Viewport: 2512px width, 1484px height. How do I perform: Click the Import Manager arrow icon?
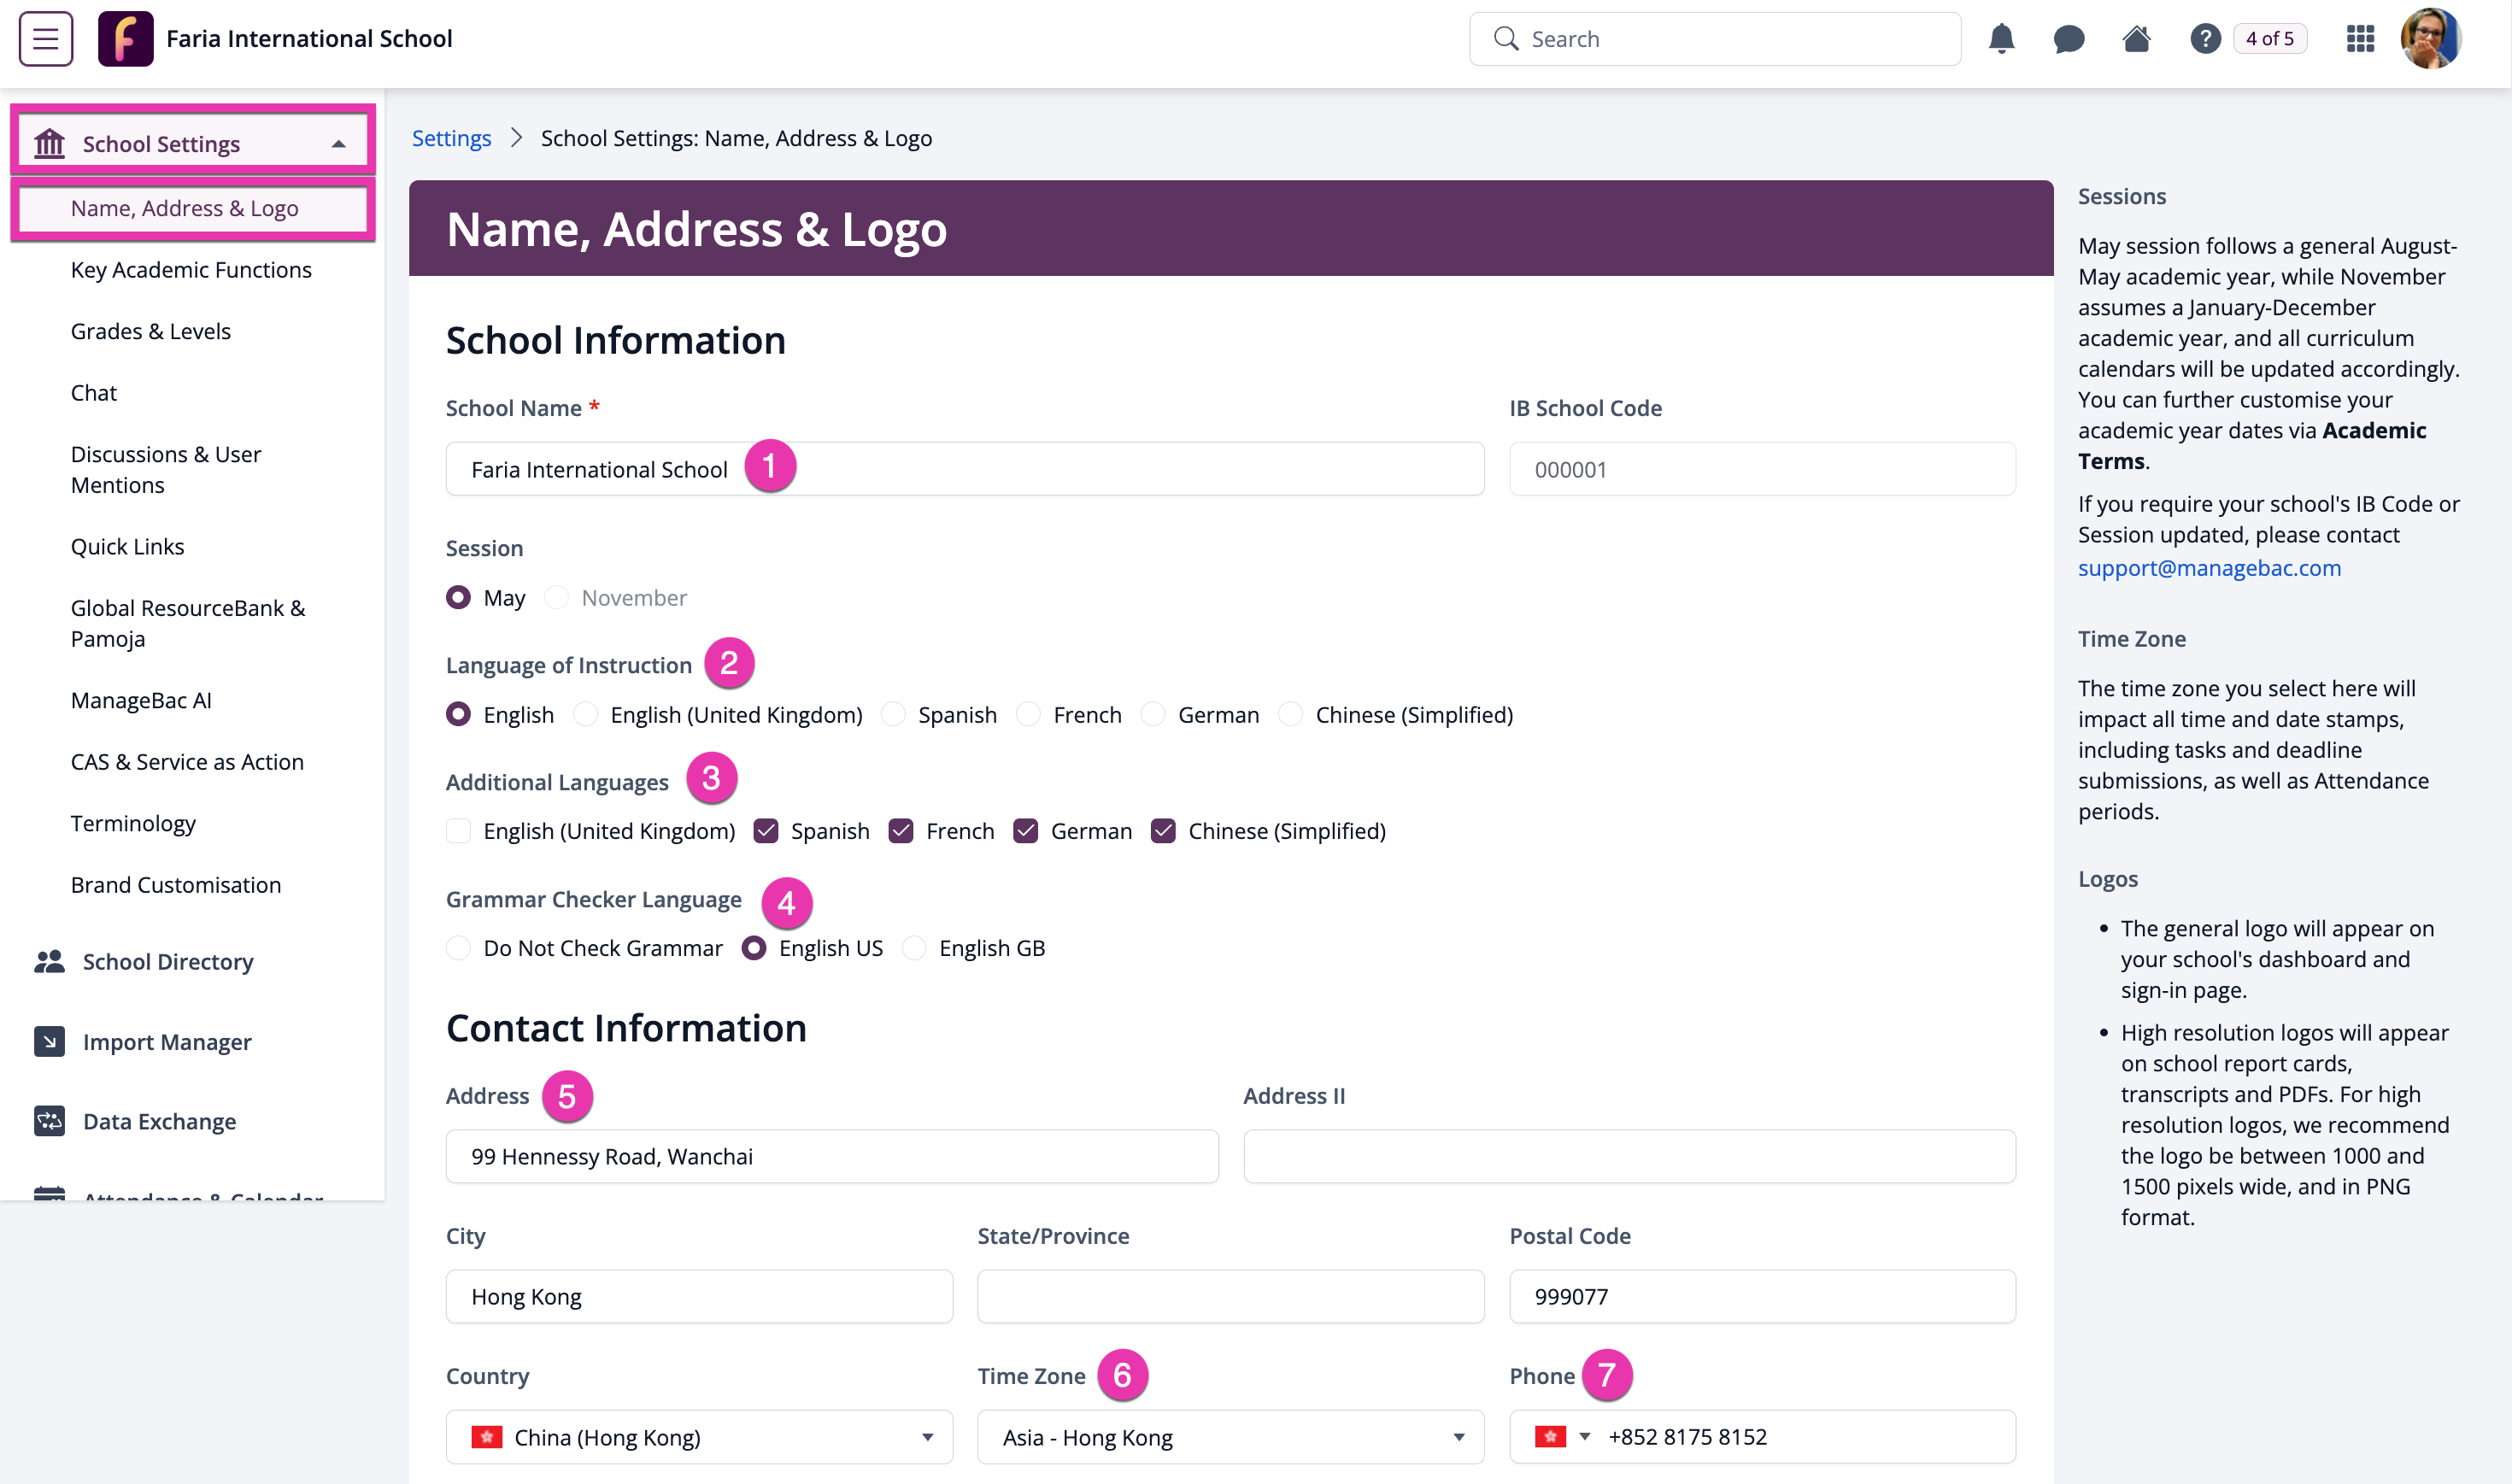pos(49,1041)
